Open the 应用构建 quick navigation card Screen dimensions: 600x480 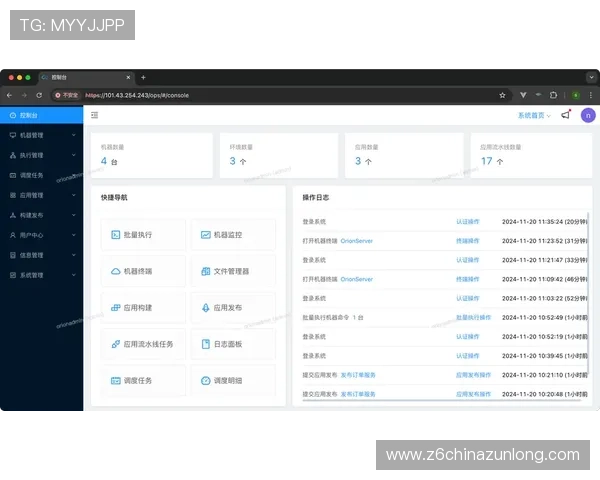[x=143, y=307]
